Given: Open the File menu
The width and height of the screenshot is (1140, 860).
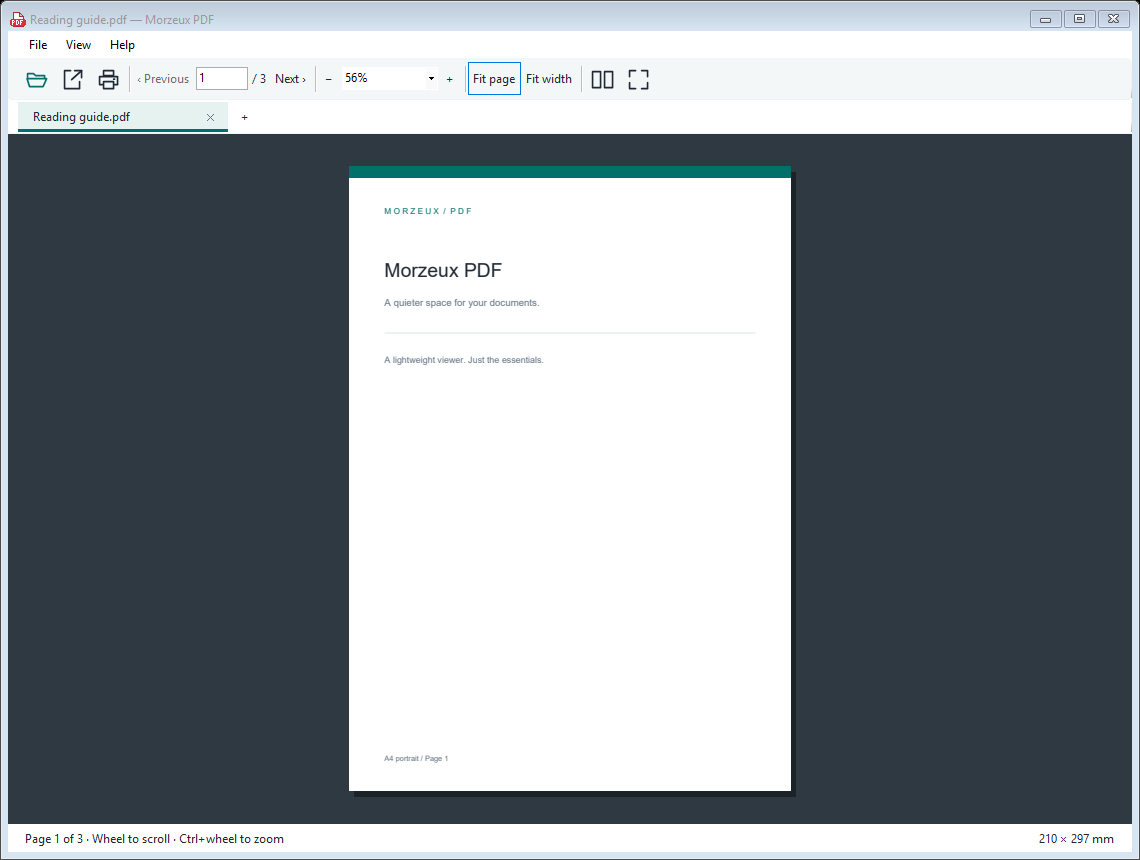Looking at the screenshot, I should 38,45.
